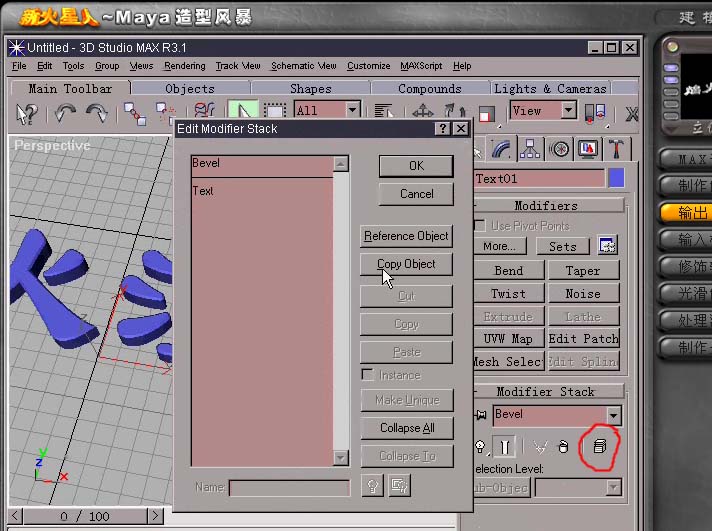Click the Undo arrow icon
This screenshot has width=712, height=531.
65,113
